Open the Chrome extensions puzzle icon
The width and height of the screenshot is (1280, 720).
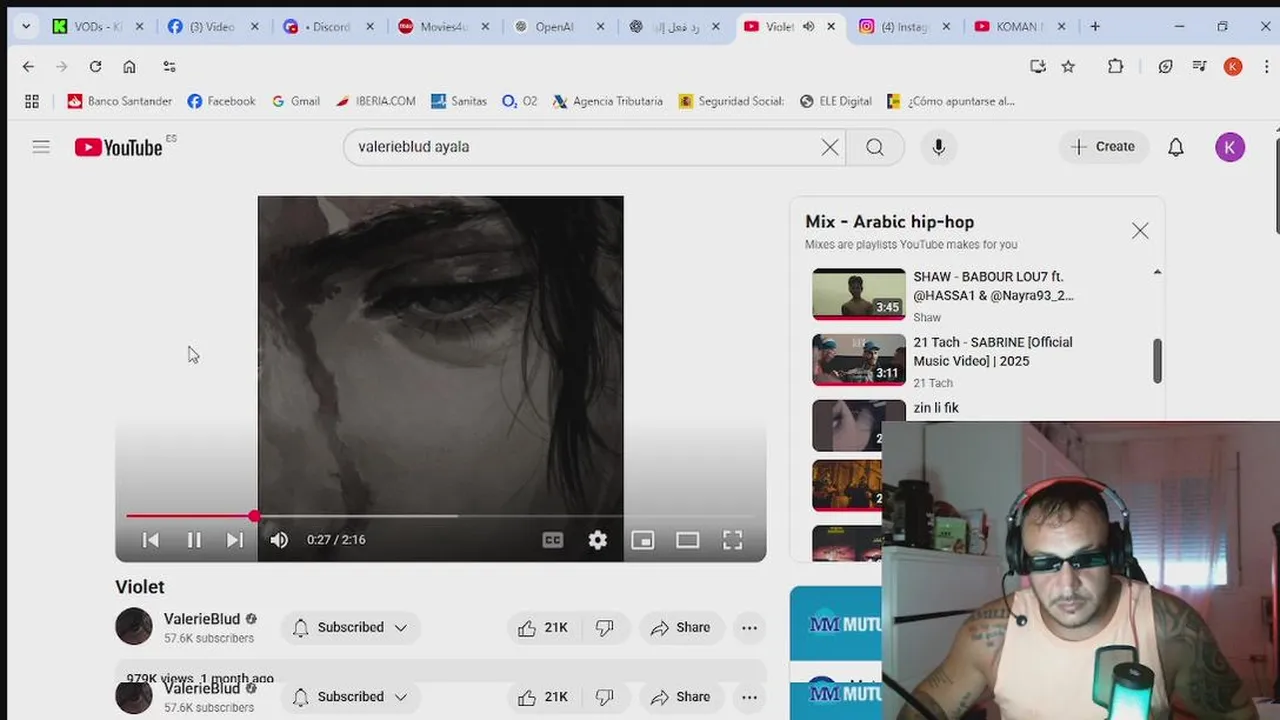(x=1115, y=66)
